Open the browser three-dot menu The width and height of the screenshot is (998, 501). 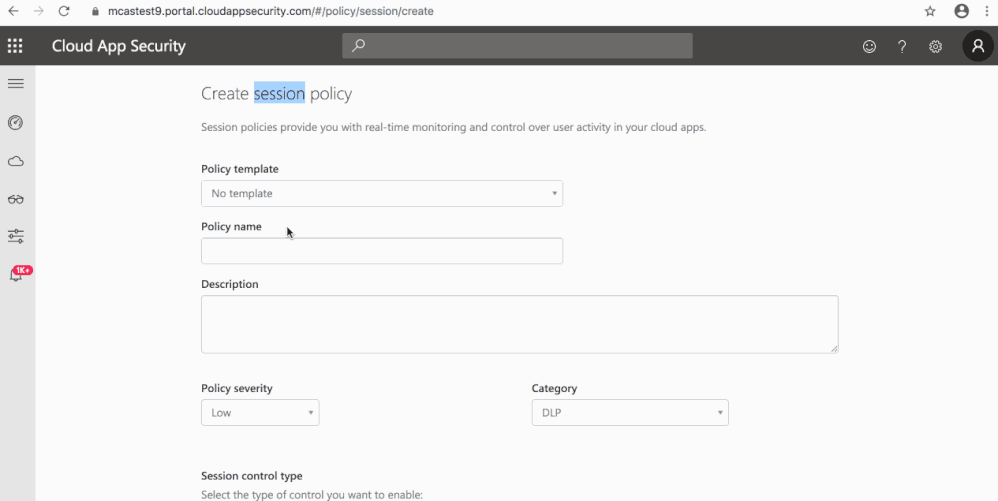coord(985,11)
